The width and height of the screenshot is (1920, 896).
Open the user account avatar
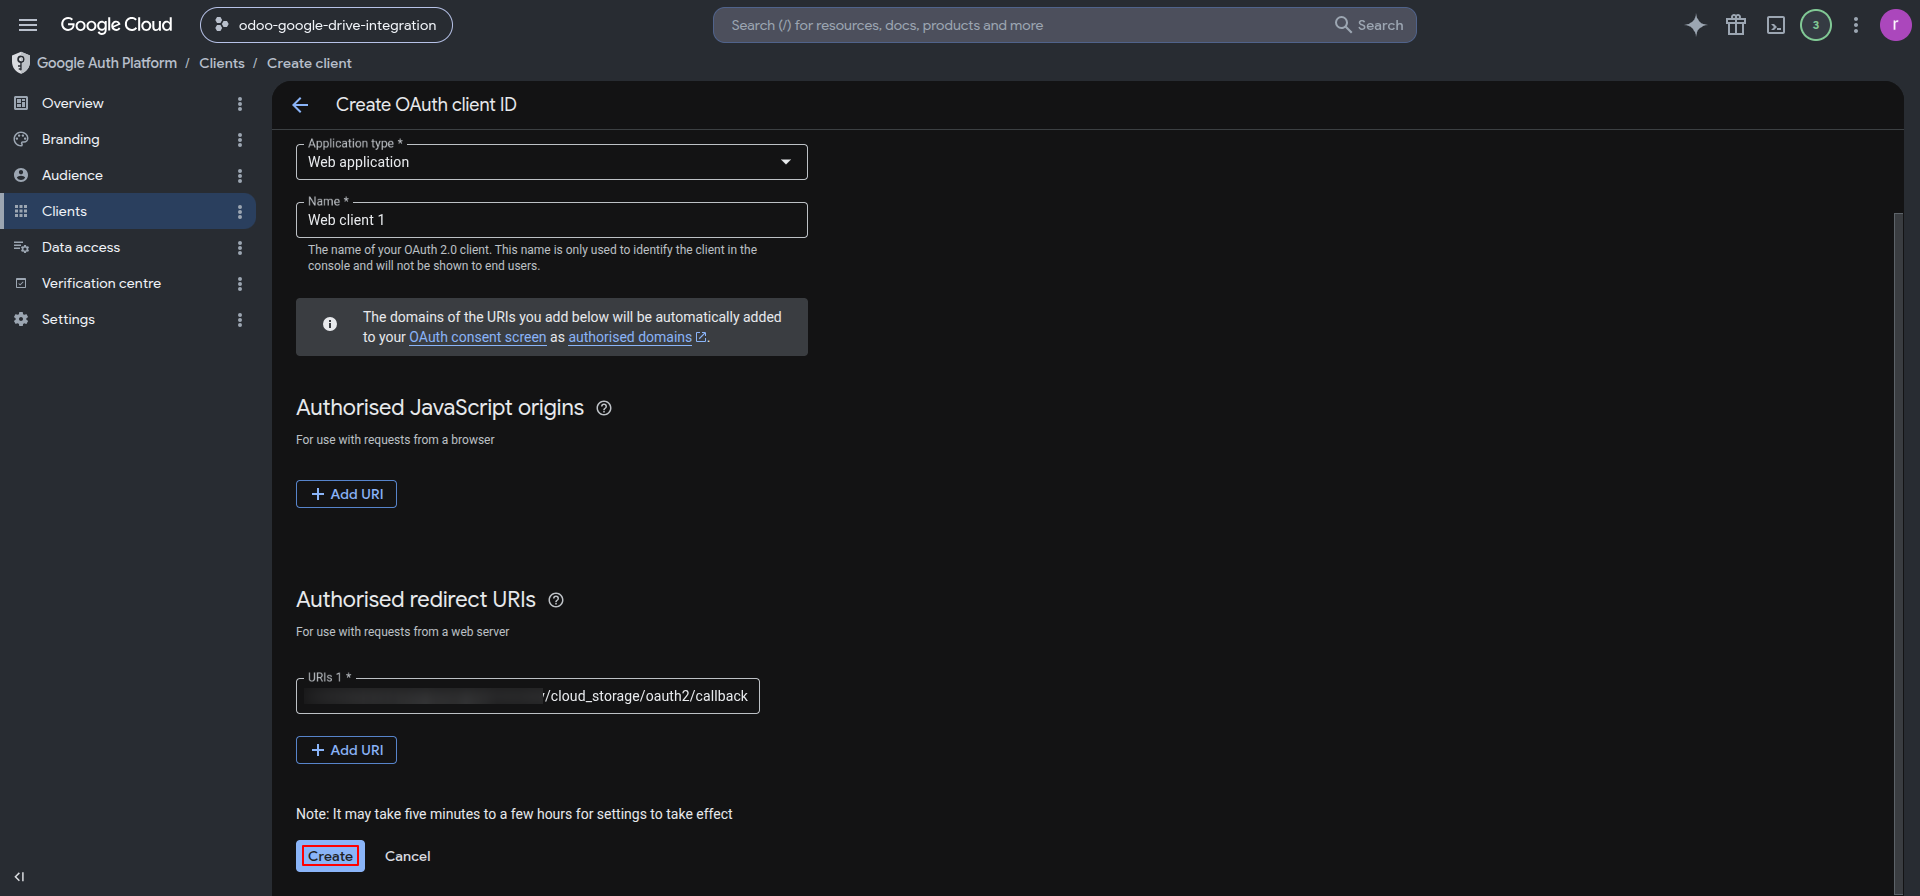pos(1895,25)
